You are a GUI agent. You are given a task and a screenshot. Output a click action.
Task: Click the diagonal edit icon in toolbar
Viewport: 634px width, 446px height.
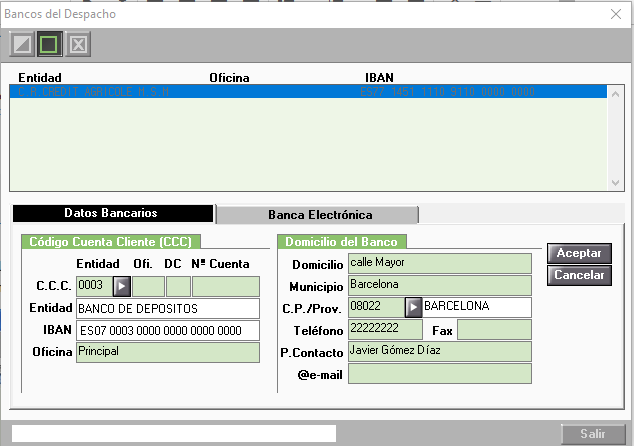pos(22,44)
